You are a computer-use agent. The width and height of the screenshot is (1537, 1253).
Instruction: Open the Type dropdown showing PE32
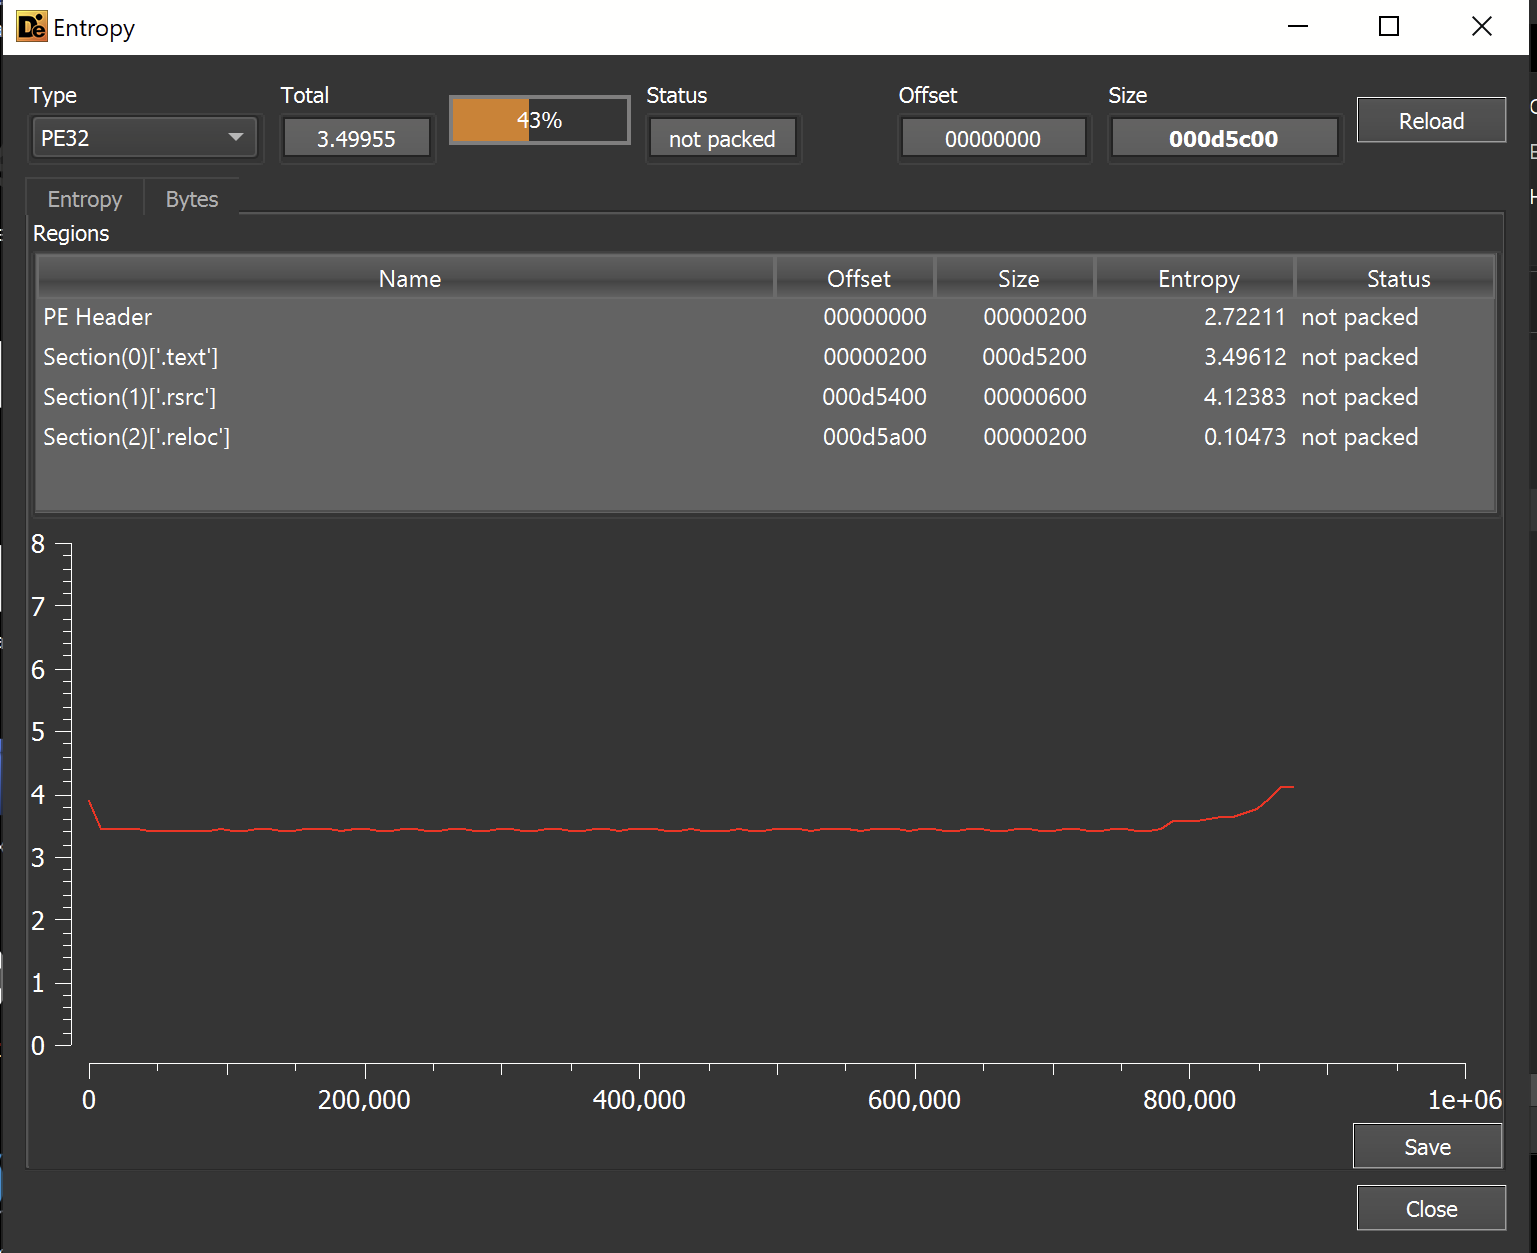coord(143,138)
